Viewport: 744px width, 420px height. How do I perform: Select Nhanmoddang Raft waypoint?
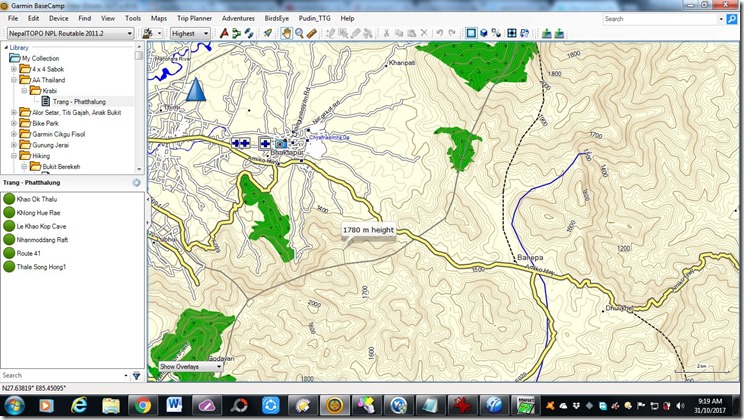coord(42,240)
